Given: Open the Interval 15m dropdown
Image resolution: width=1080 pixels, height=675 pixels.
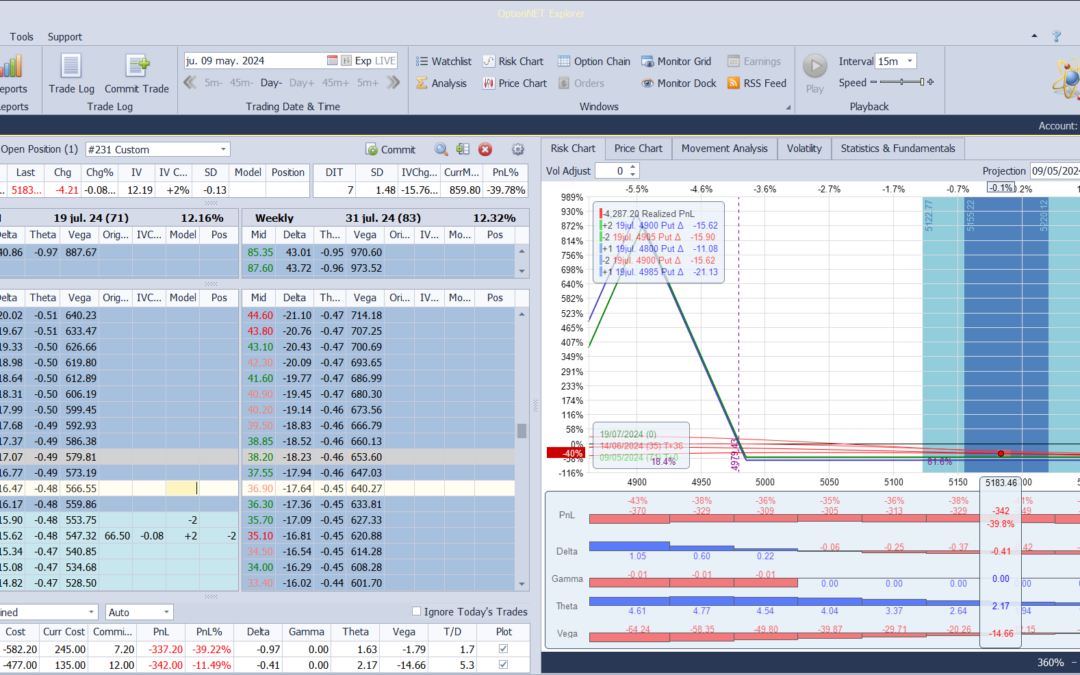Looking at the screenshot, I should [910, 61].
